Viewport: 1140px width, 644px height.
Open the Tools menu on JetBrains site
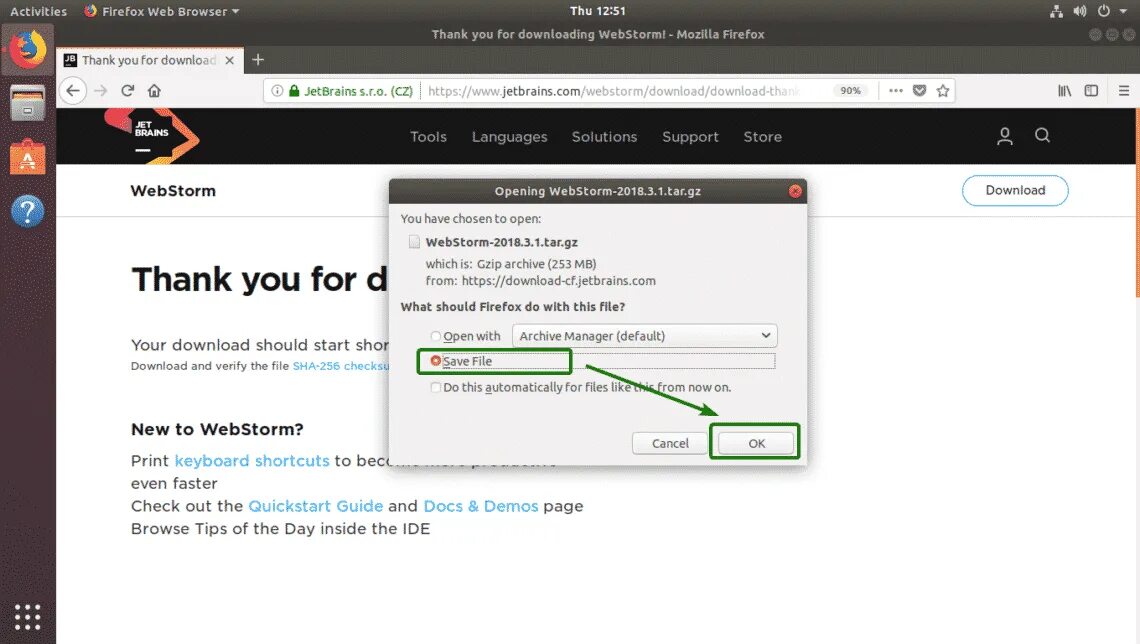coord(428,137)
